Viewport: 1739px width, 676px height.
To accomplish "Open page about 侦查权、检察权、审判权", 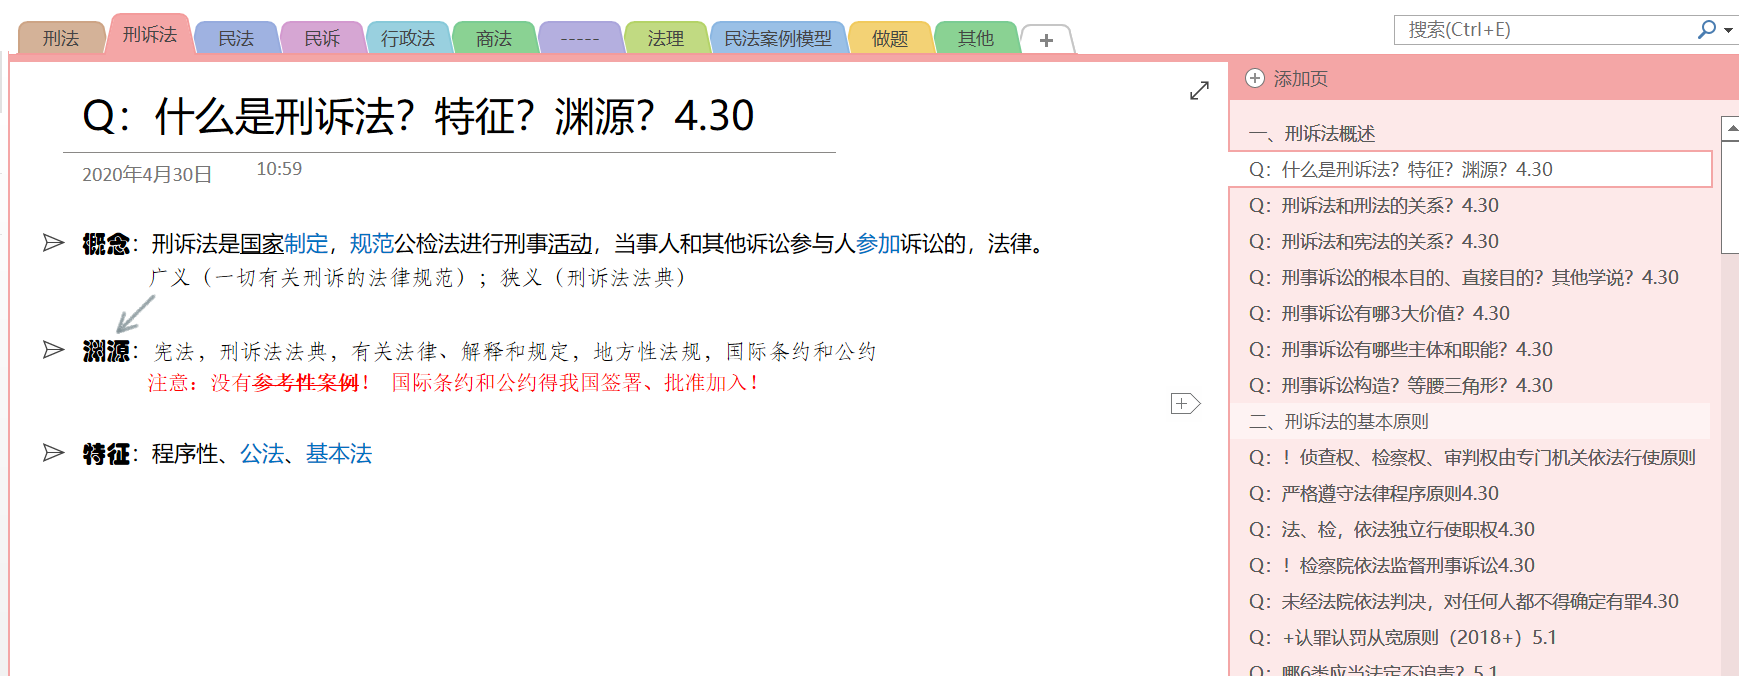I will (x=1470, y=457).
